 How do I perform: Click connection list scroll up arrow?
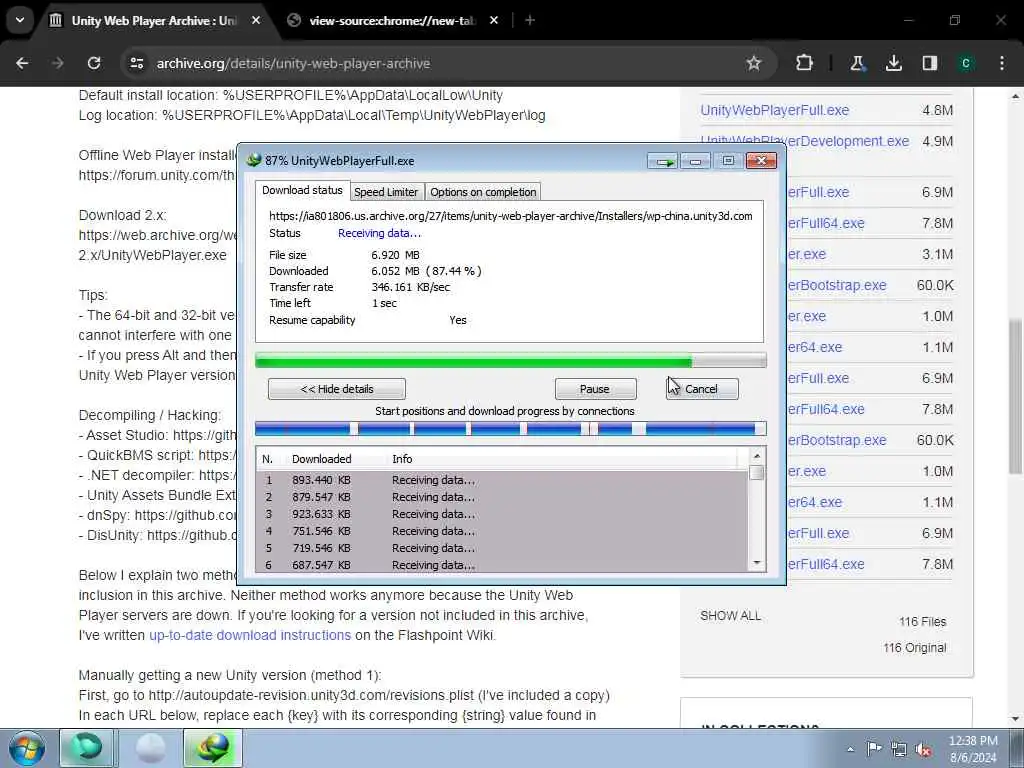757,456
